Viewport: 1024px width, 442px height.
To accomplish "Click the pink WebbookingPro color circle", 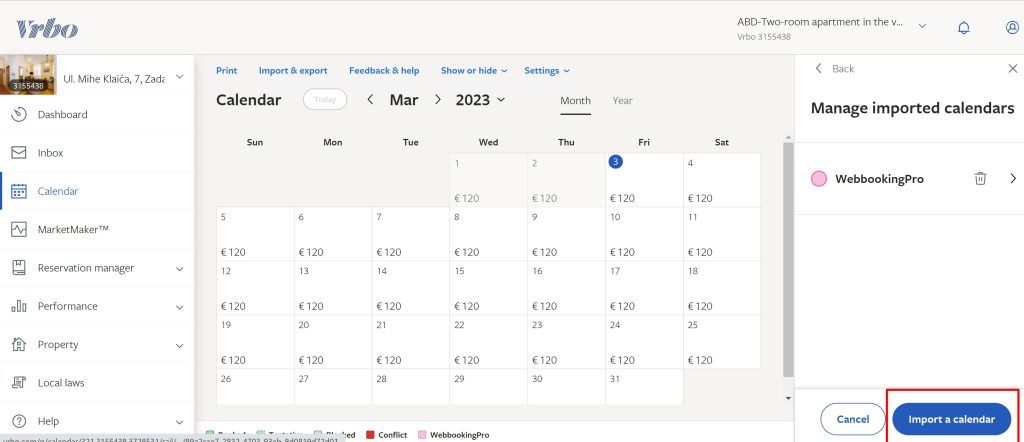I will pyautogui.click(x=819, y=179).
